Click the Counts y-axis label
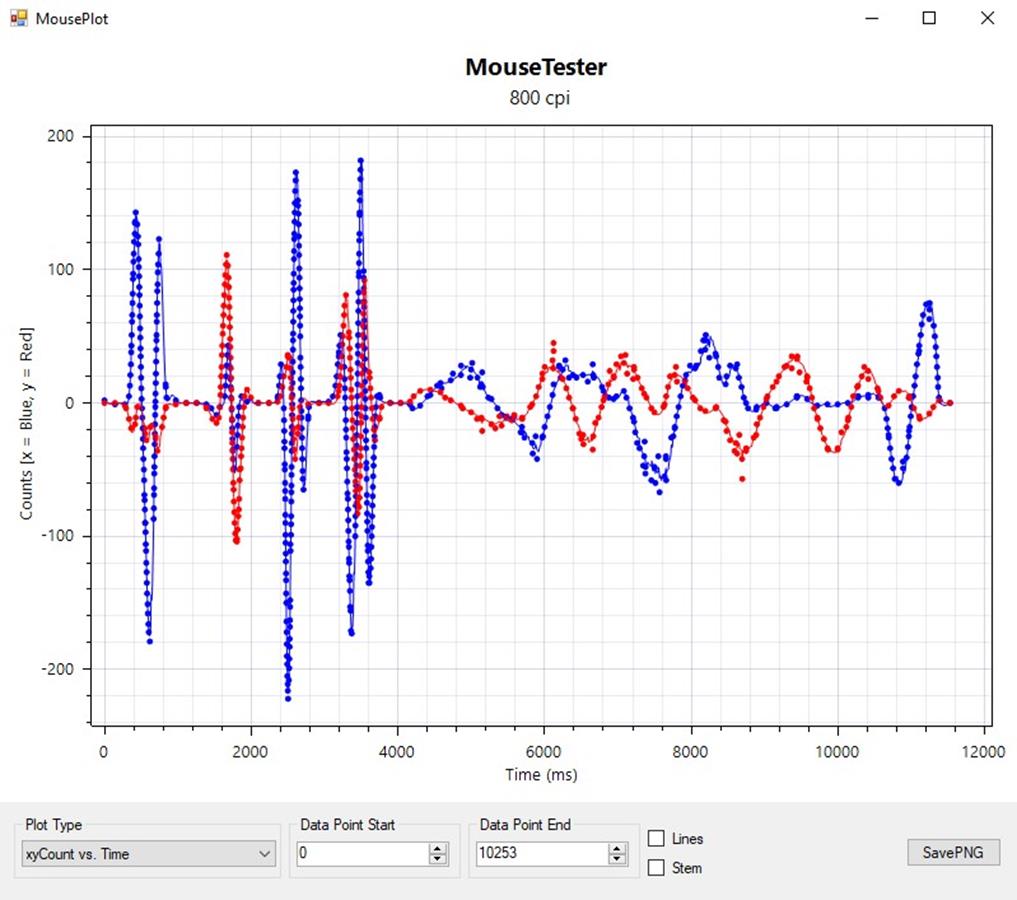Screen dimensions: 1017x900 (x=27, y=423)
